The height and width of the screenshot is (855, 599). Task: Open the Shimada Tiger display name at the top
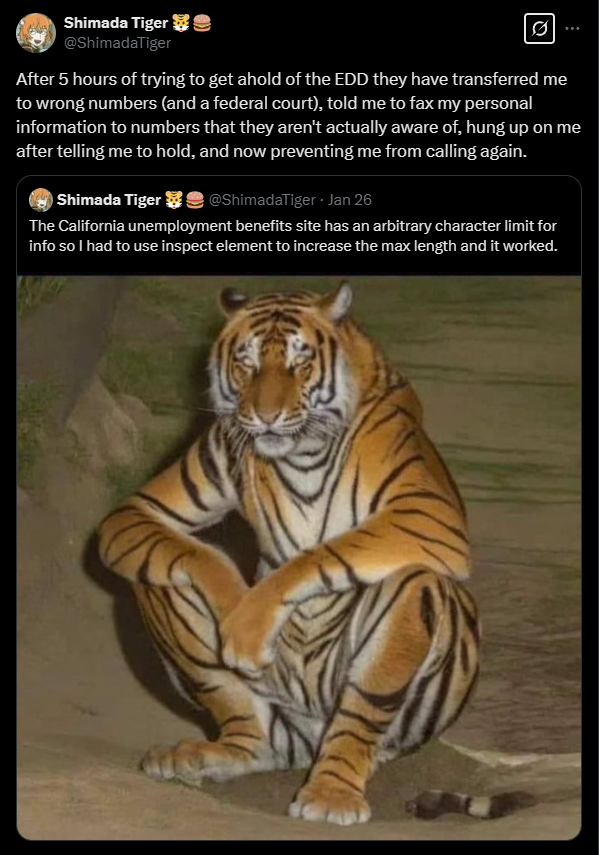click(x=116, y=23)
